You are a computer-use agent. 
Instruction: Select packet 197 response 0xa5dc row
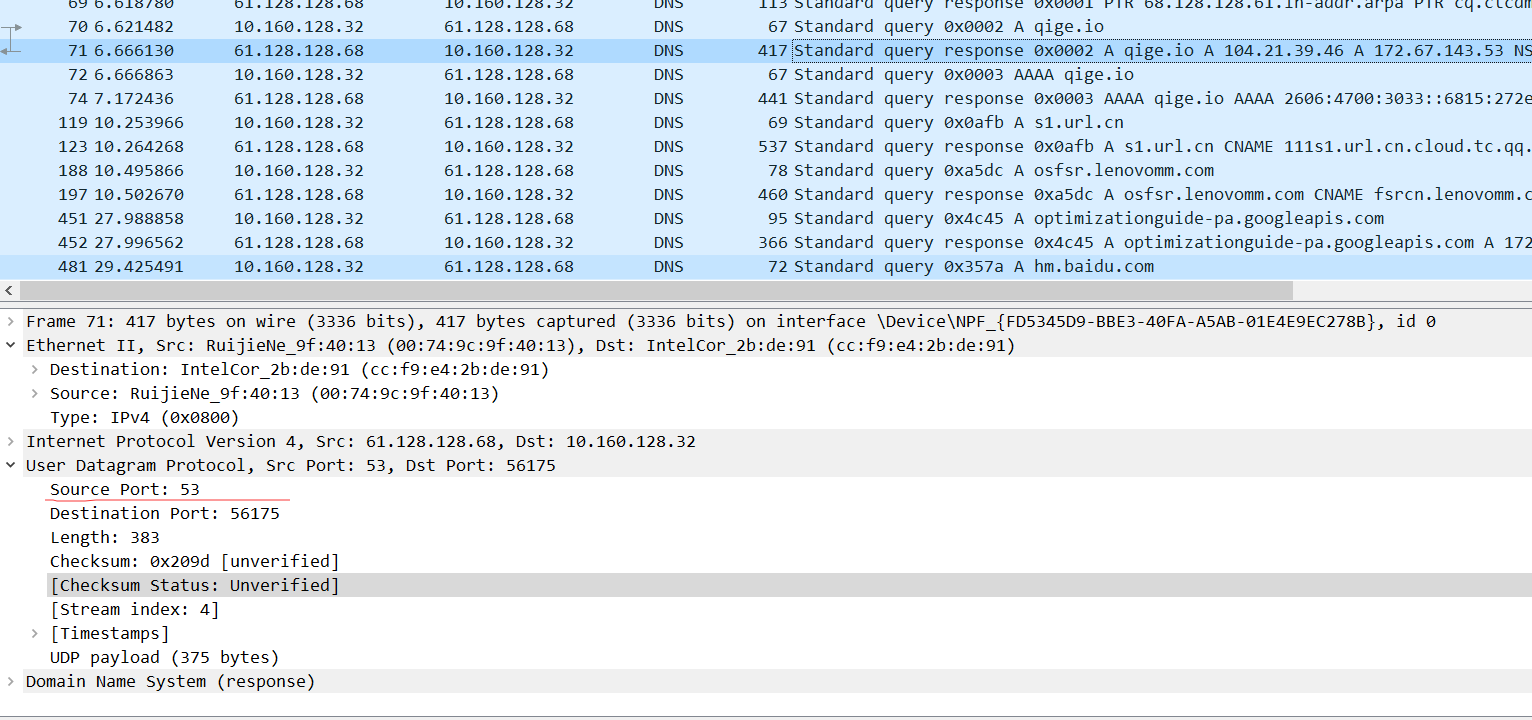click(x=766, y=195)
